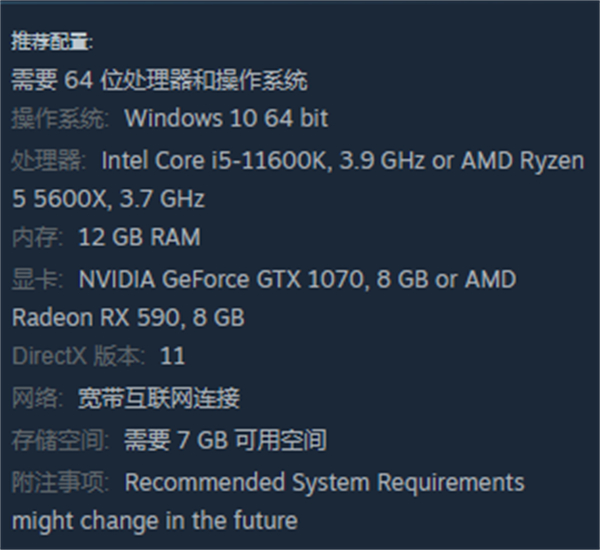Select Windows 10 64 bit text
Viewport: 600px width, 550px height.
click(226, 118)
